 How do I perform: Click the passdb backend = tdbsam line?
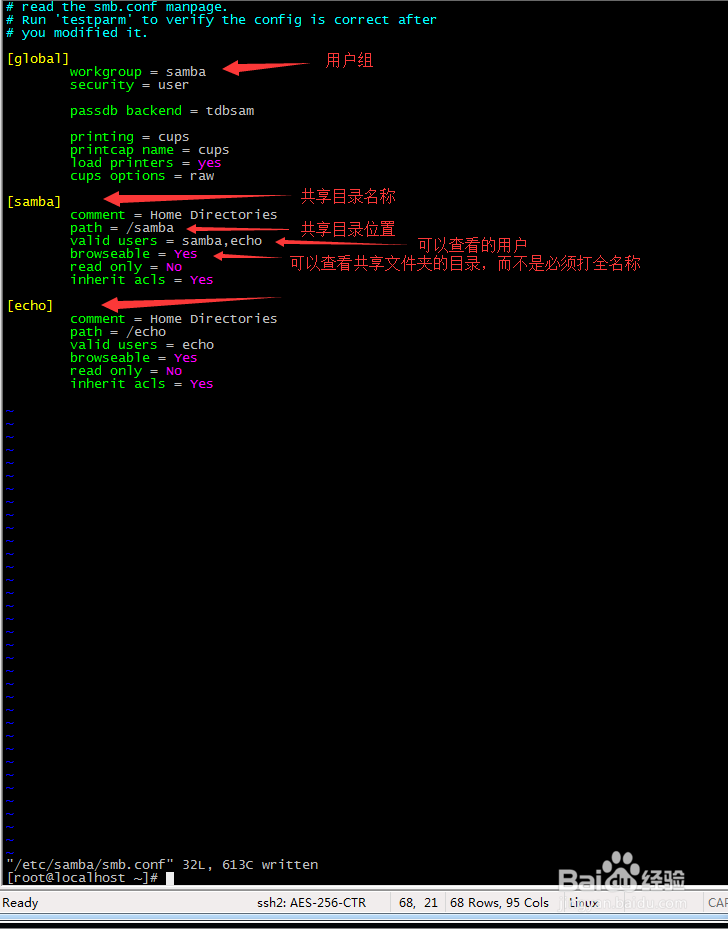tap(162, 111)
